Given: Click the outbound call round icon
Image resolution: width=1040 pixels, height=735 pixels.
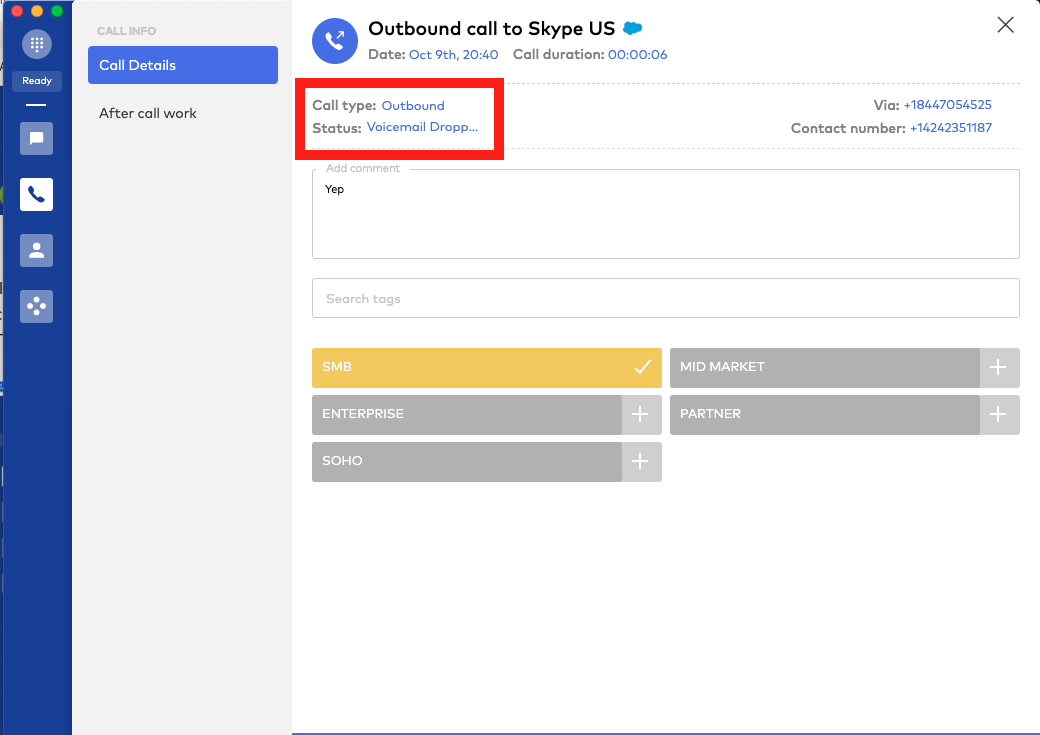Looking at the screenshot, I should [x=335, y=41].
